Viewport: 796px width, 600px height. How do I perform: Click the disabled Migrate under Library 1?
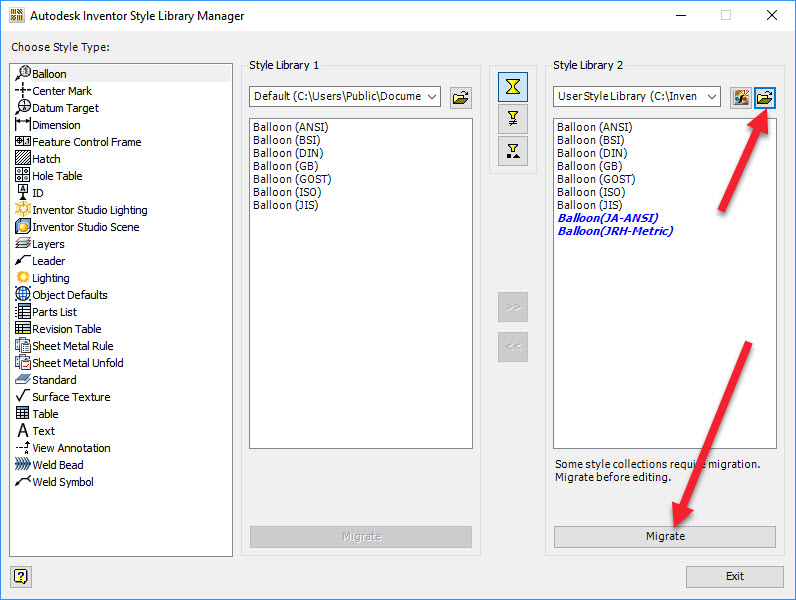tap(361, 537)
